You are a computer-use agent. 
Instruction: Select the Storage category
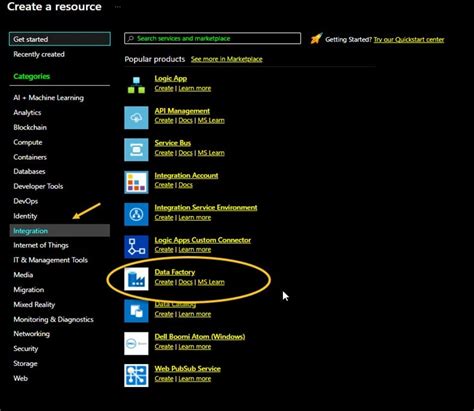click(25, 364)
